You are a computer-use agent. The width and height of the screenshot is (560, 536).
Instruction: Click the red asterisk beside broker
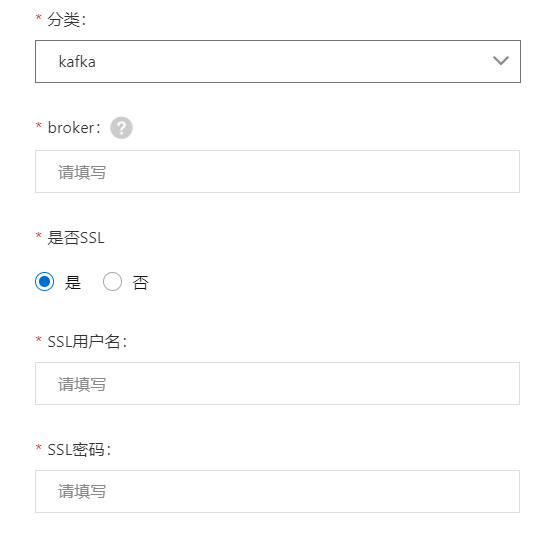[x=39, y=125]
